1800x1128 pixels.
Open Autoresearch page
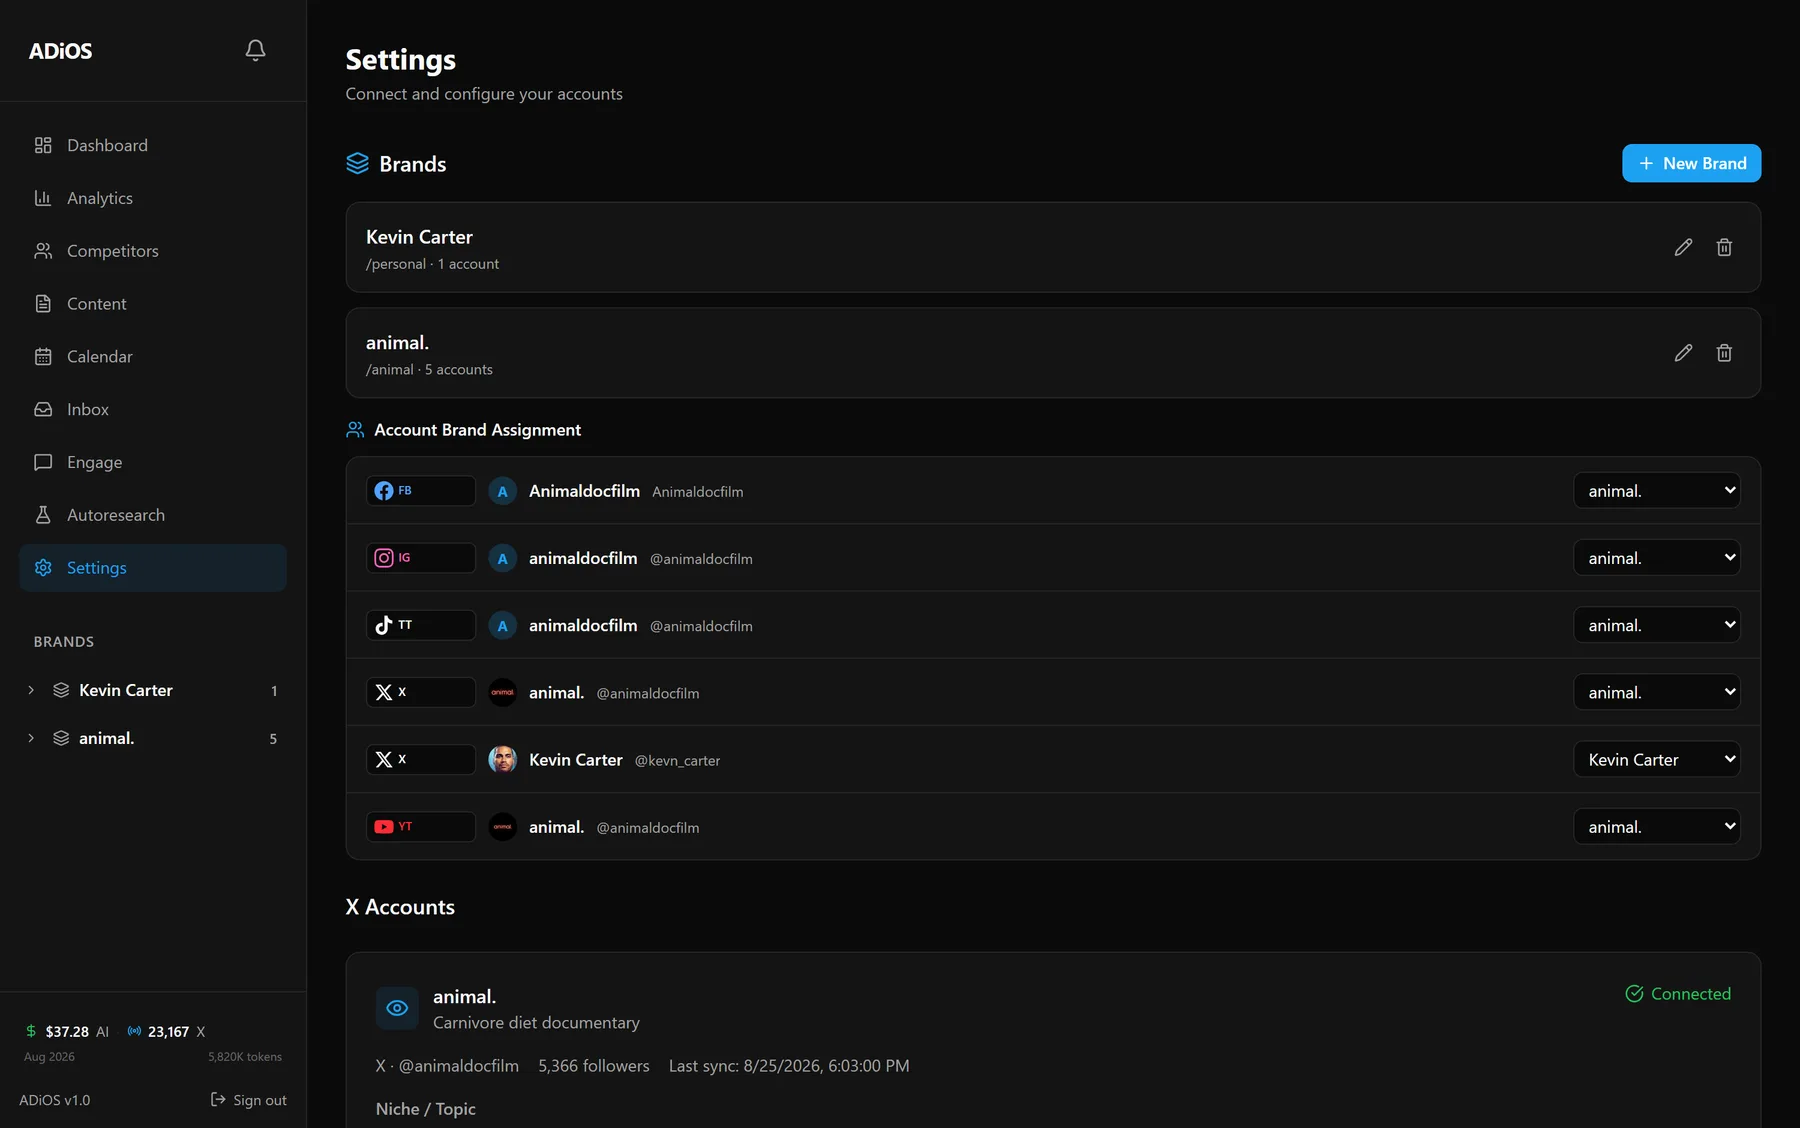point(153,515)
